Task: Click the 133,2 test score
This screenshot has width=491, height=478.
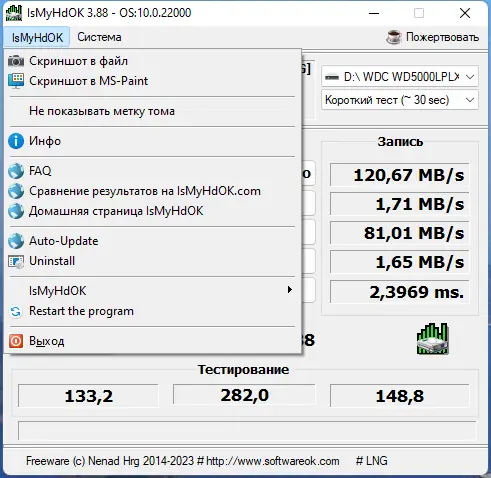Action: coord(88,396)
